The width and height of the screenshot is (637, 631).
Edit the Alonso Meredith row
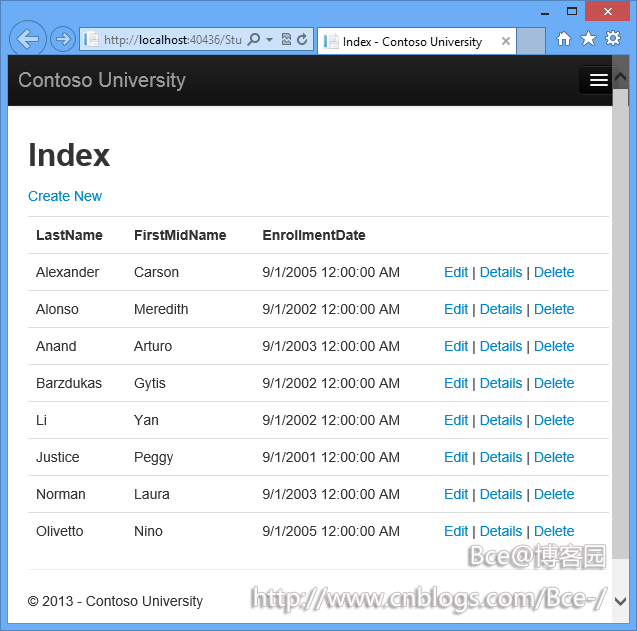tap(456, 309)
